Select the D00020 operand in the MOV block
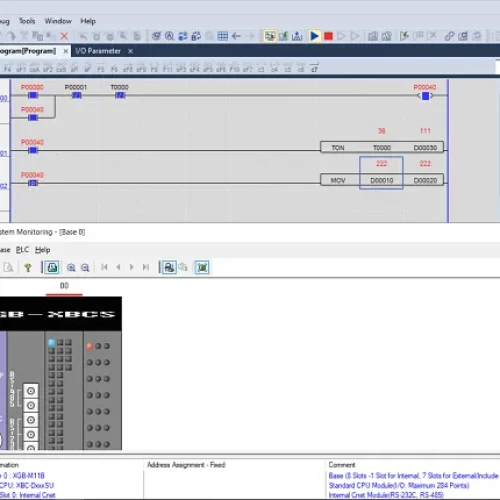This screenshot has height=500, width=500. 425,180
